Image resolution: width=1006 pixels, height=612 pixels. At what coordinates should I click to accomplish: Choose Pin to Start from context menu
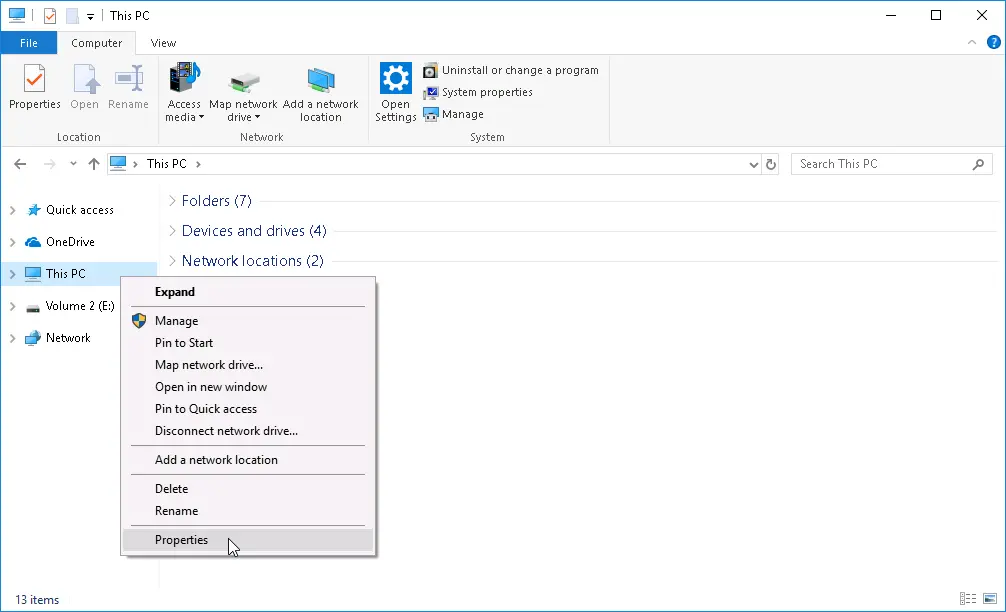coord(183,342)
